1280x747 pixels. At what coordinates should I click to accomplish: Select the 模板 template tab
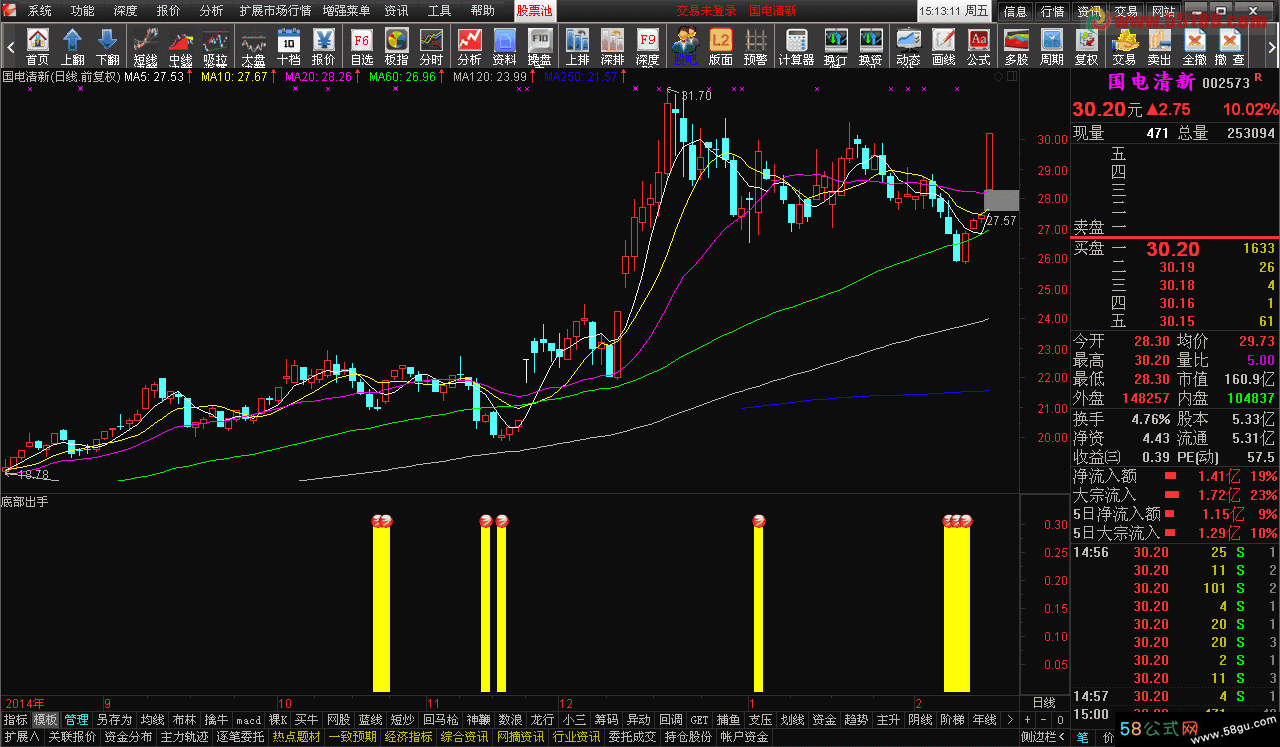coord(45,719)
